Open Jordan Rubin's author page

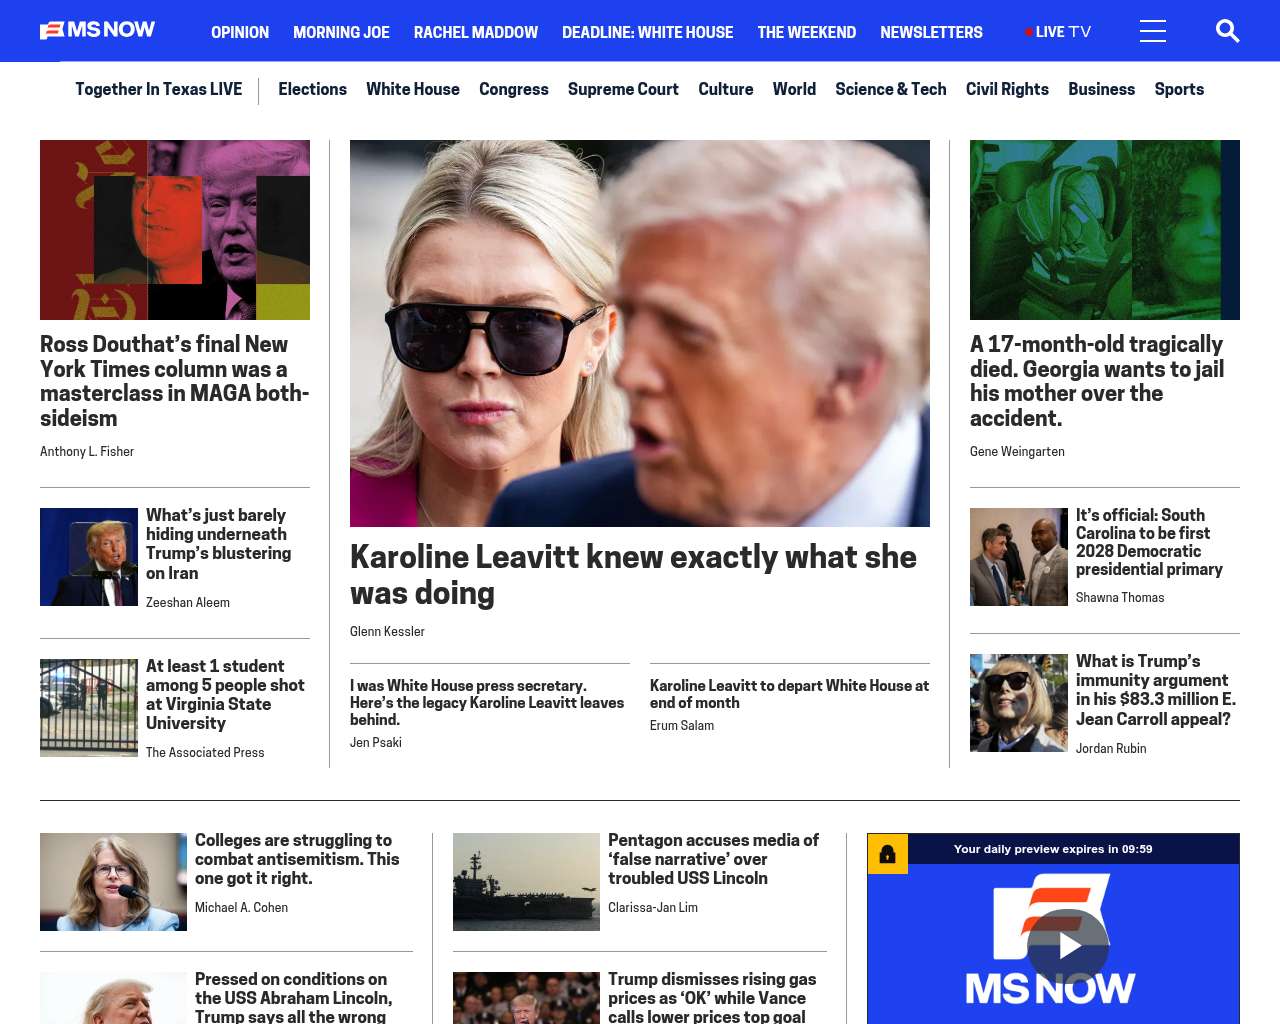tap(1111, 749)
